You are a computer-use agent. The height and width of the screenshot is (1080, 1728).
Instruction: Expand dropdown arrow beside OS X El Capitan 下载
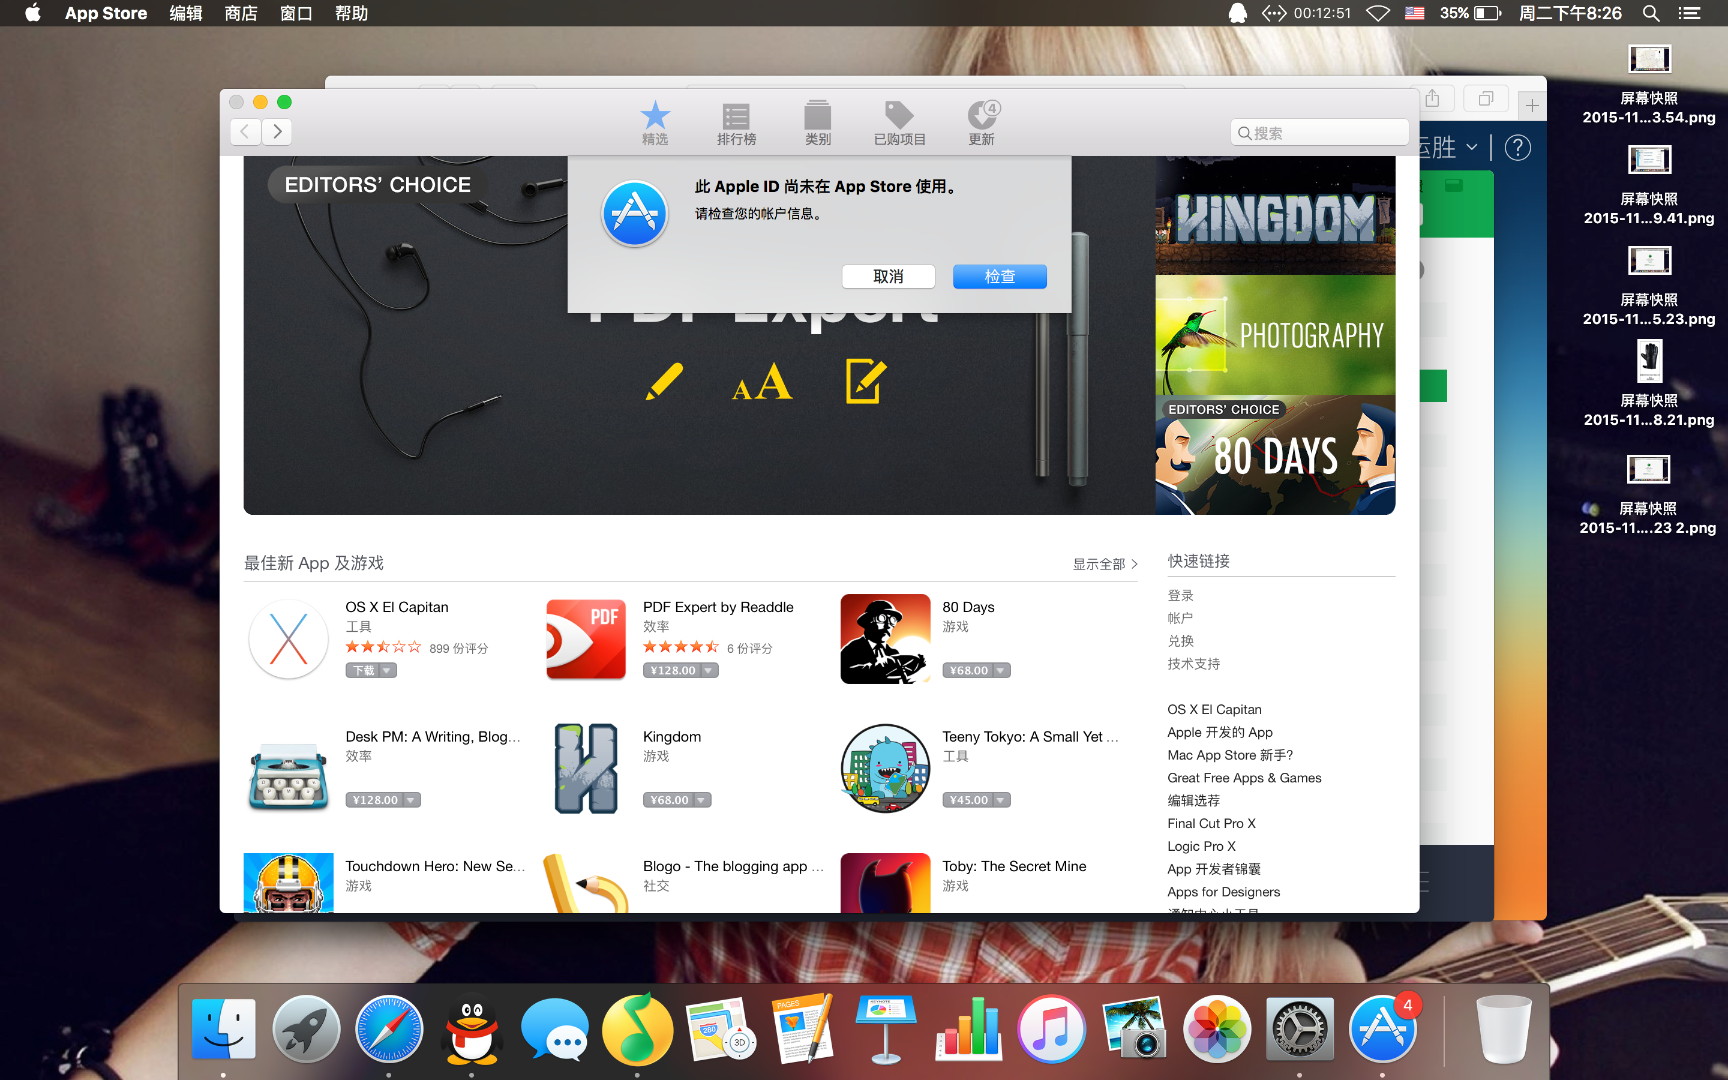point(387,671)
